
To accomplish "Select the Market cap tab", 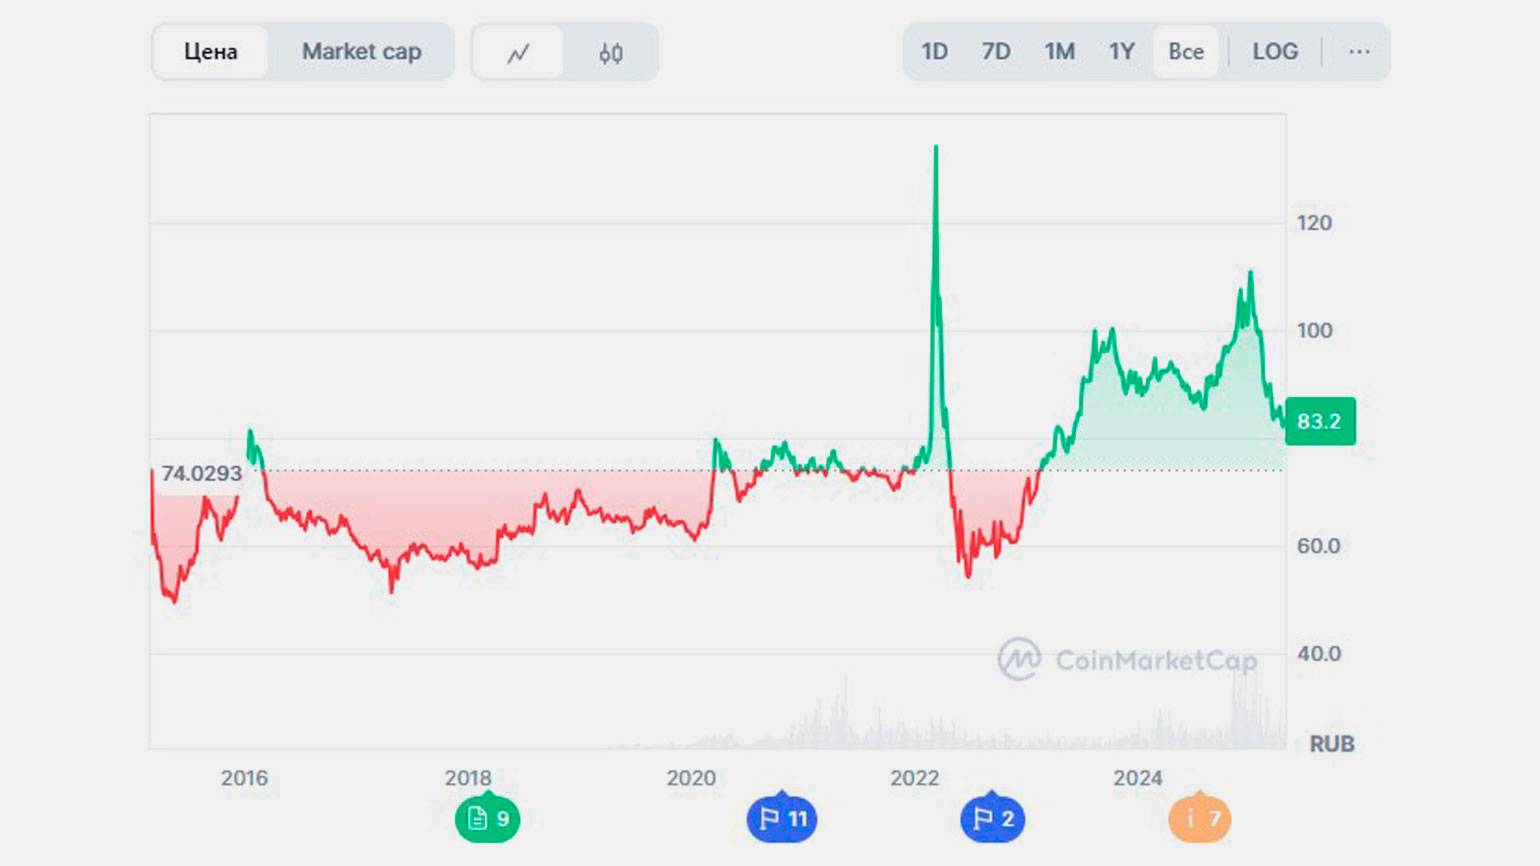I will pos(361,52).
